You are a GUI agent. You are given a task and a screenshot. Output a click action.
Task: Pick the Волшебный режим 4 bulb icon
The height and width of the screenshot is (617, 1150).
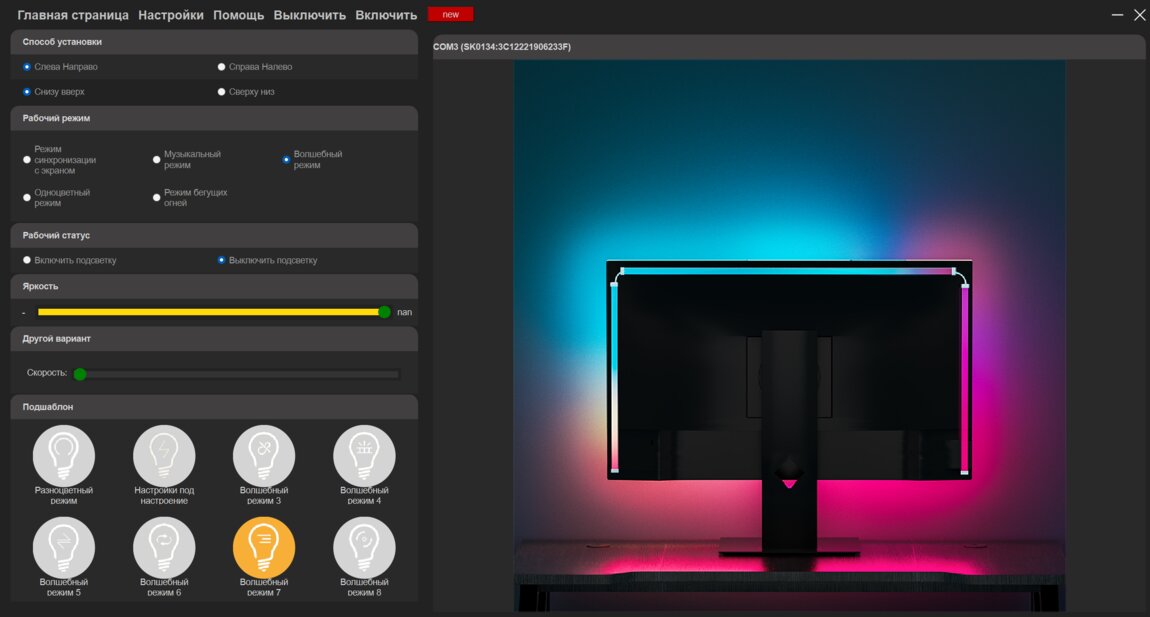364,456
